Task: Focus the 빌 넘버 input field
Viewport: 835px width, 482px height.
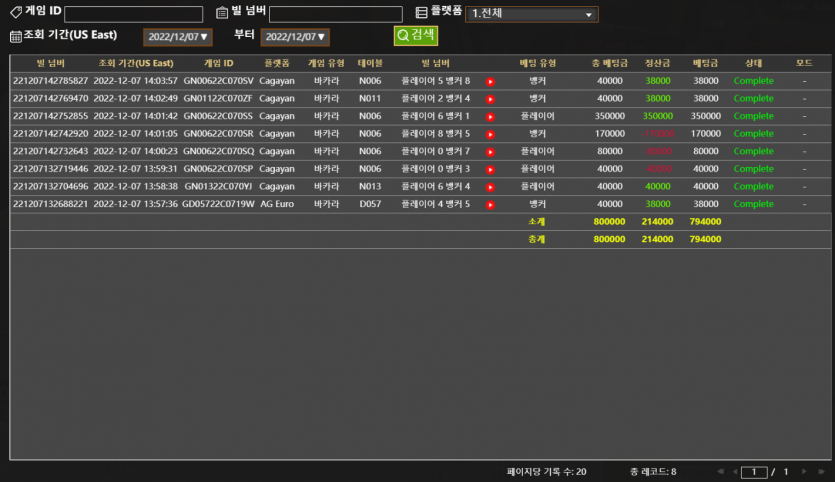Action: [x=335, y=14]
